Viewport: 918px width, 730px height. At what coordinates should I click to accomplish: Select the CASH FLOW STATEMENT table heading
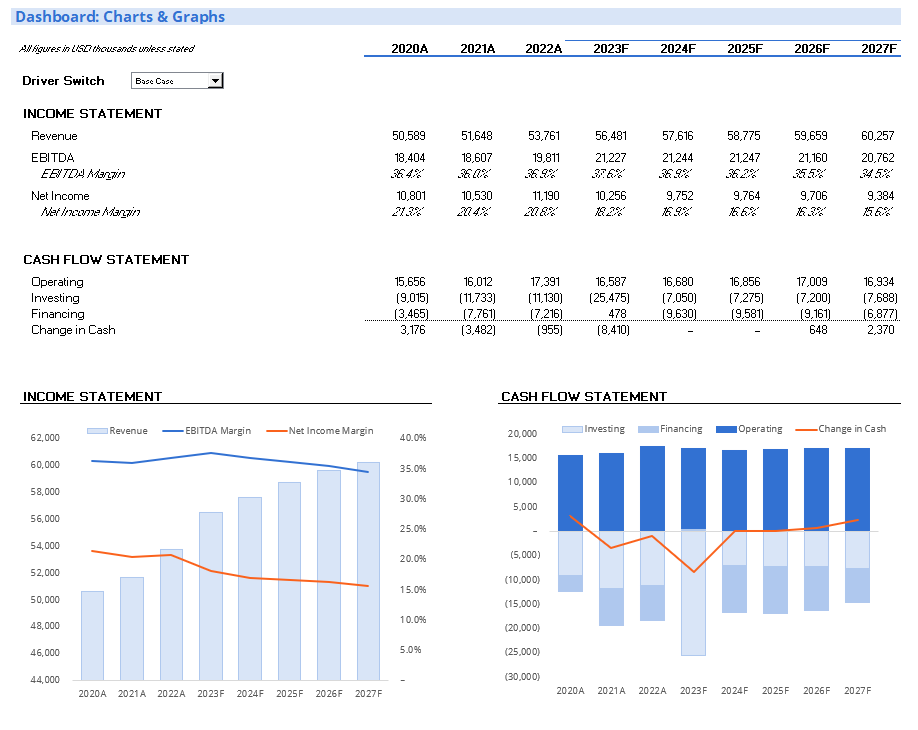tap(106, 260)
